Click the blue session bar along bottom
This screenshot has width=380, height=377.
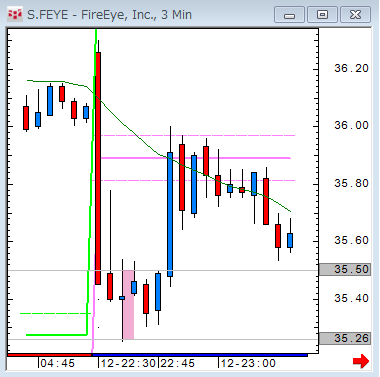point(199,355)
